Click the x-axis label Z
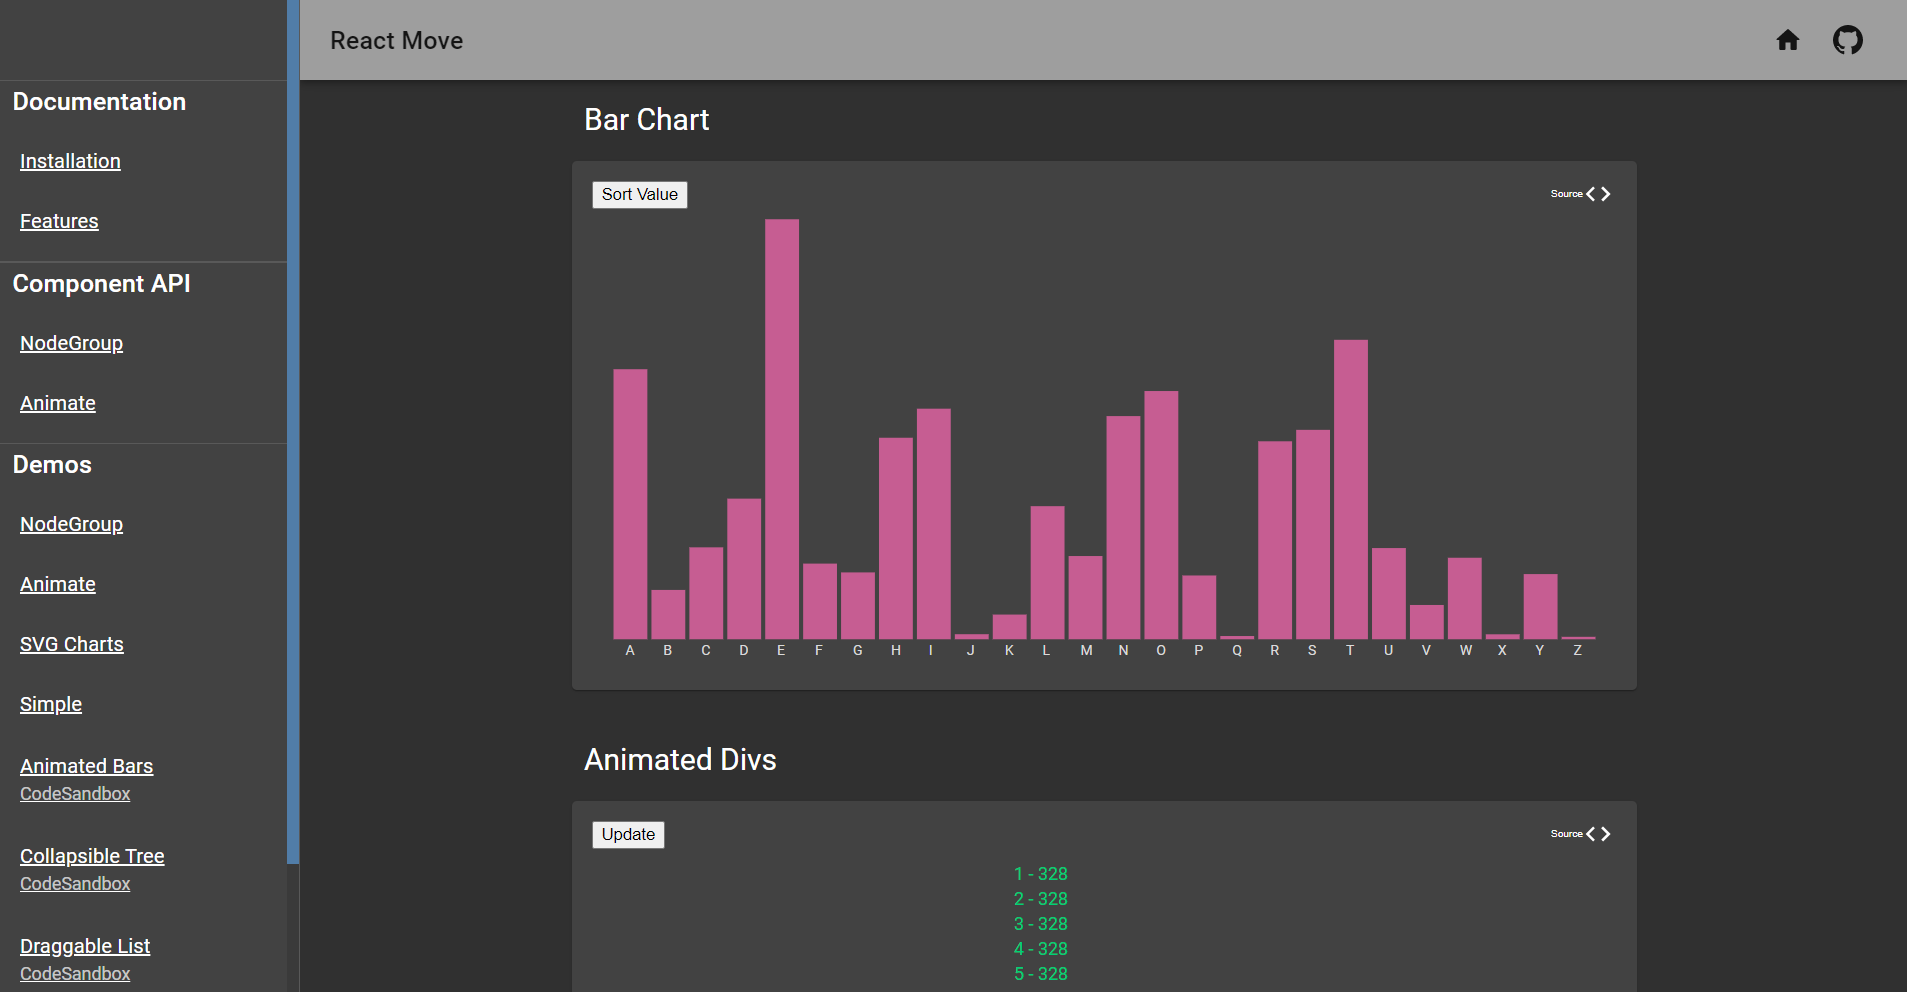This screenshot has height=992, width=1907. pos(1578,650)
